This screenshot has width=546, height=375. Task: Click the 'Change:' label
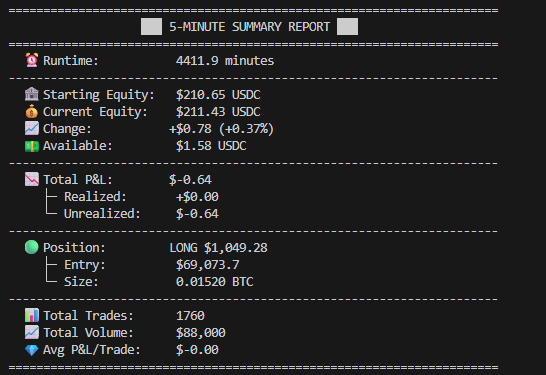(x=67, y=129)
